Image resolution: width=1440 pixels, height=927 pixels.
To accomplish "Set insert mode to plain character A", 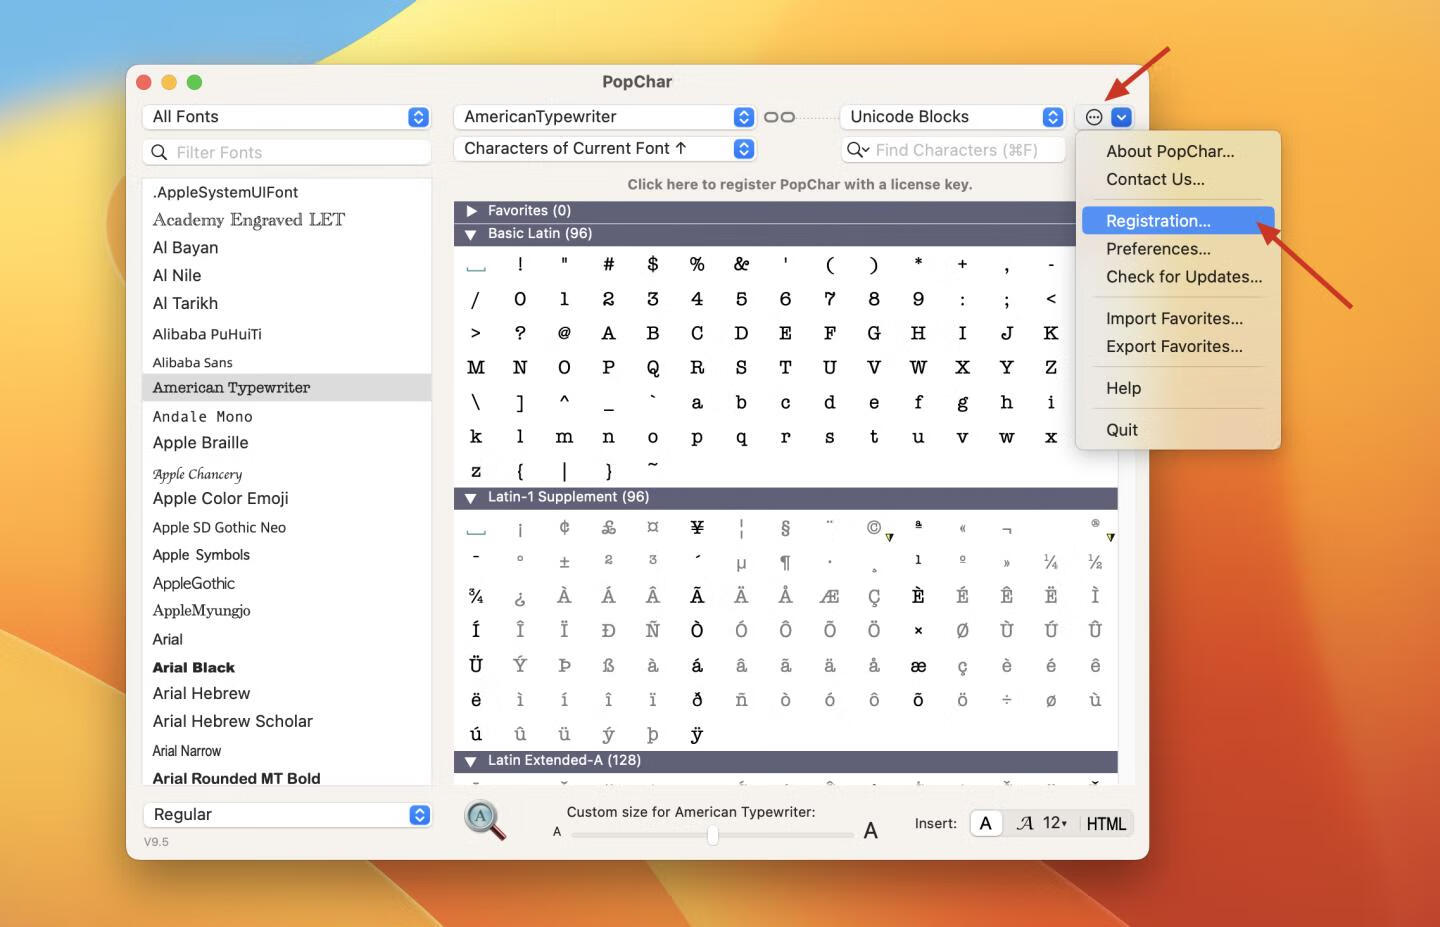I will tap(986, 823).
